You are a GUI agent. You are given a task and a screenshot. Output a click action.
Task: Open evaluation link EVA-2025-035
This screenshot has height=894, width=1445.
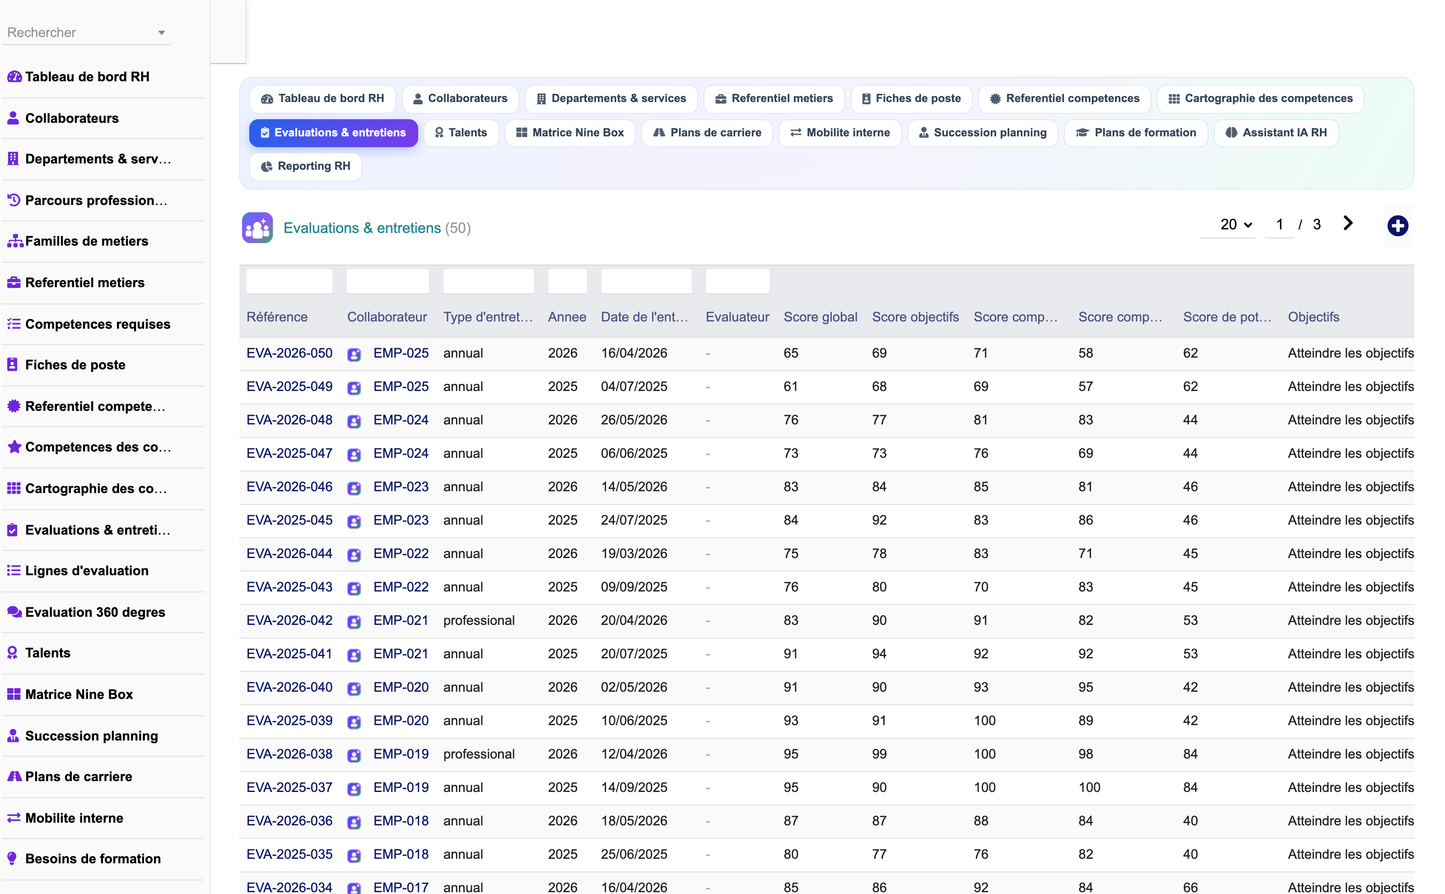click(x=290, y=854)
